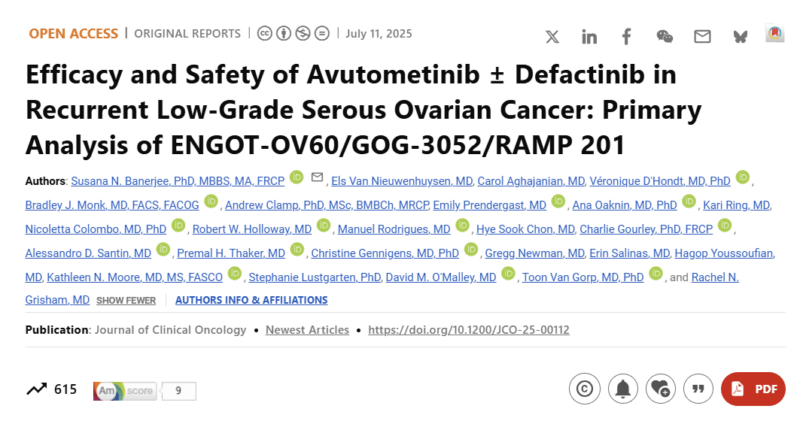
Task: Open author Nicoletta Colombo's link
Action: (x=96, y=229)
